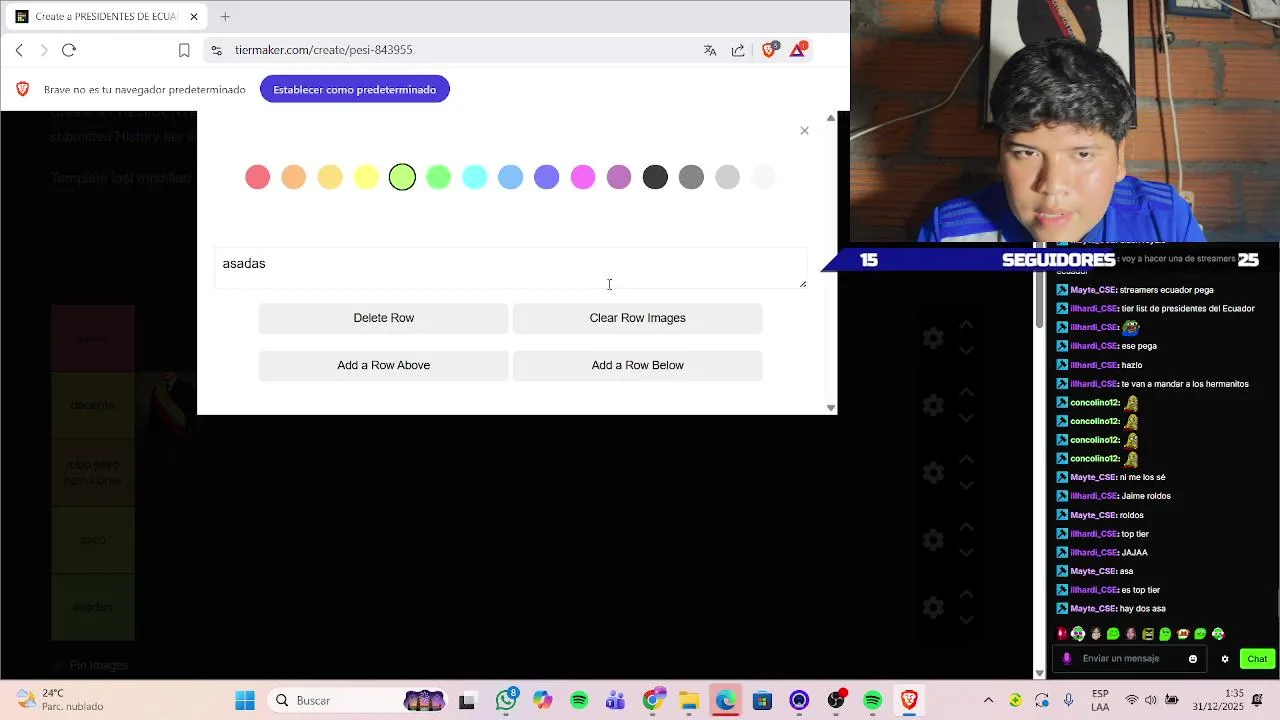This screenshot has width=1280, height=720.
Task: Open Brave Rewards triangle icon
Action: click(x=798, y=49)
